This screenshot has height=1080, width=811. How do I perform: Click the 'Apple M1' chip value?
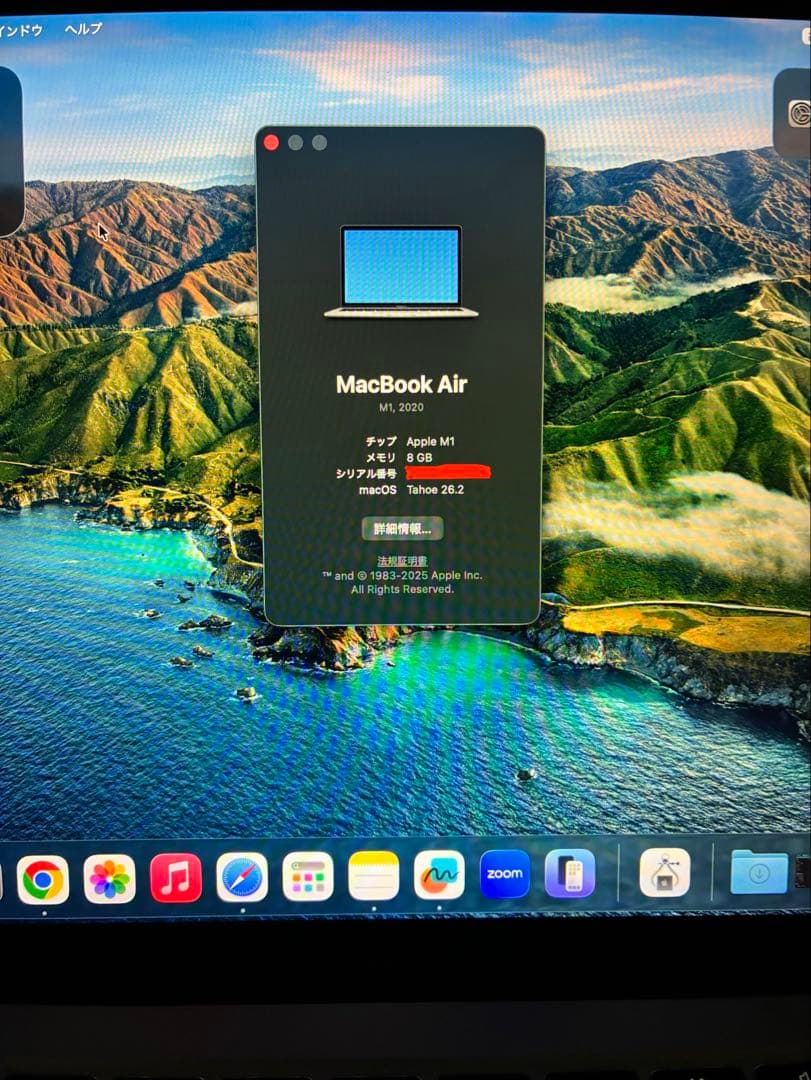431,442
